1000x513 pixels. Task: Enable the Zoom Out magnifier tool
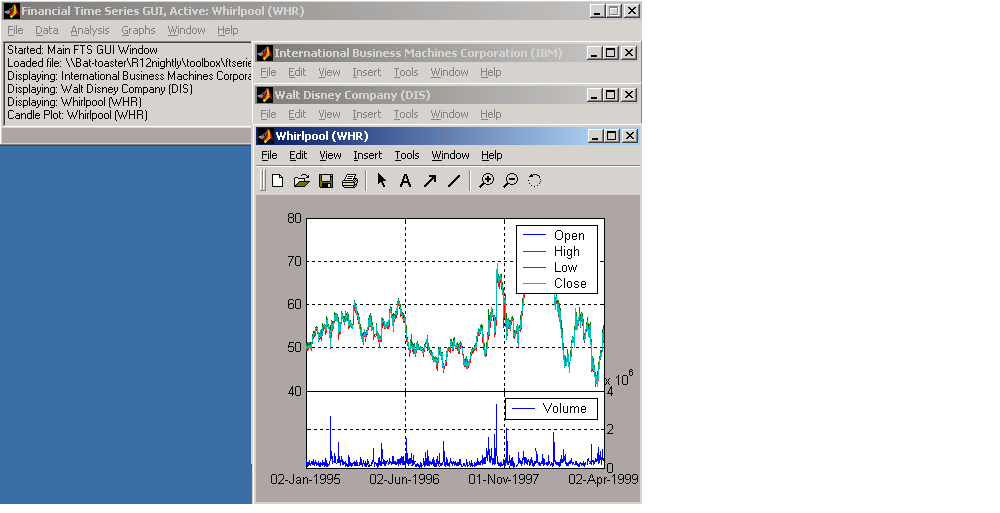point(510,181)
